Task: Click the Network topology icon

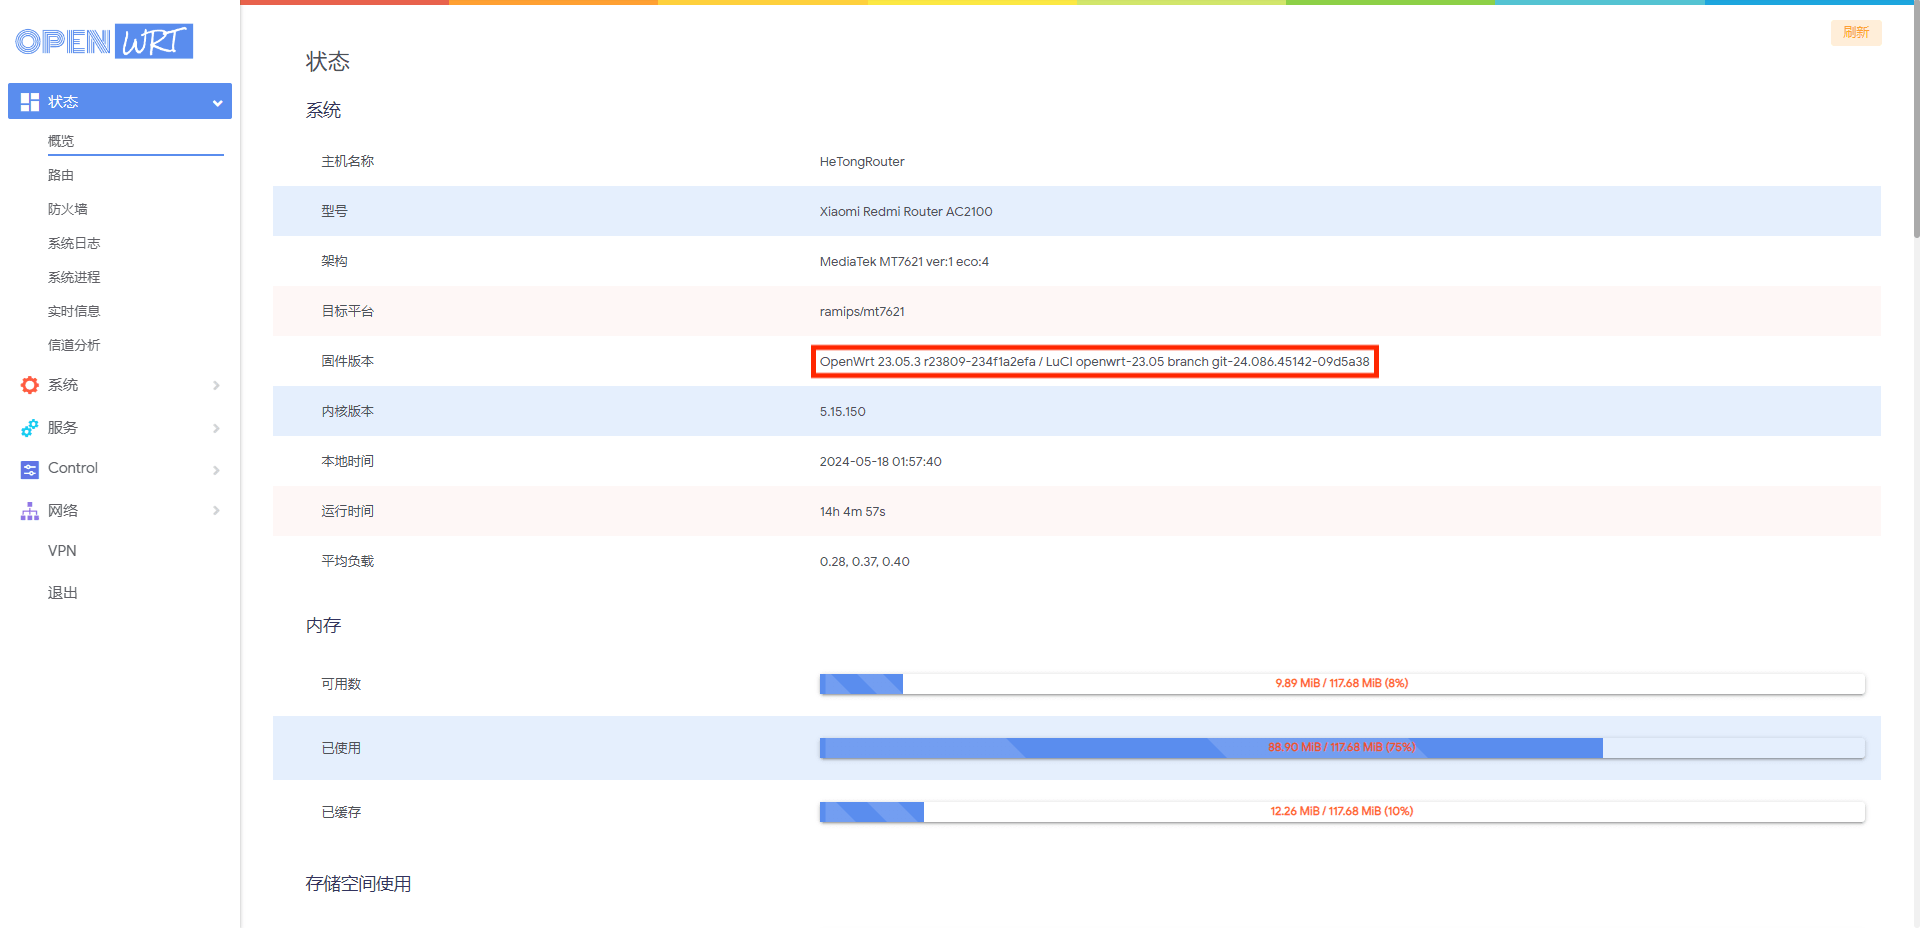Action: pyautogui.click(x=30, y=511)
